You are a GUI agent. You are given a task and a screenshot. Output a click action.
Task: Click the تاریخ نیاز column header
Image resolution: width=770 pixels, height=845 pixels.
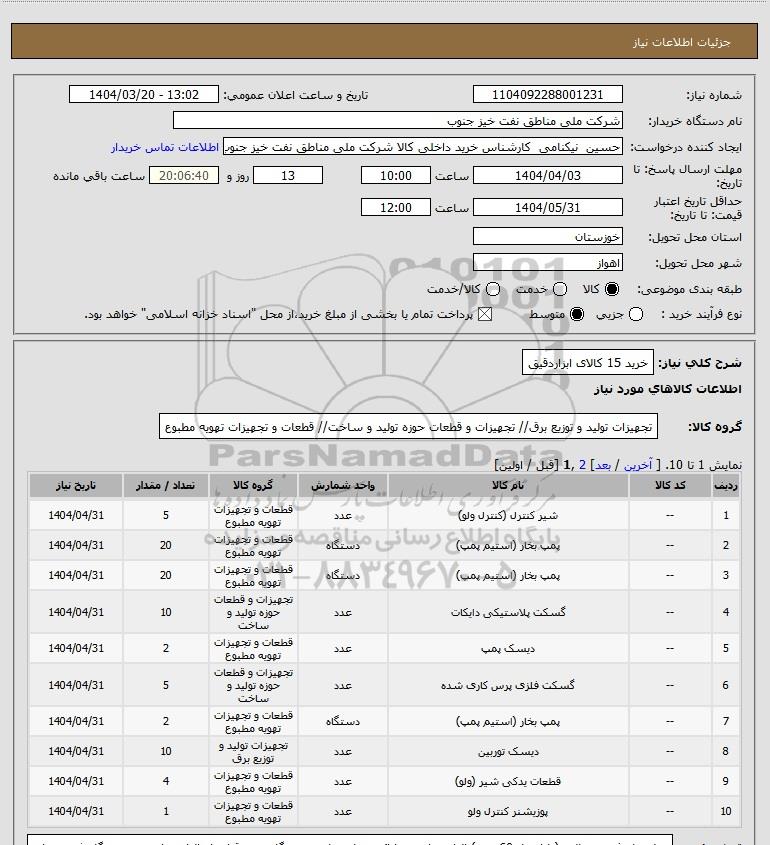(x=75, y=485)
